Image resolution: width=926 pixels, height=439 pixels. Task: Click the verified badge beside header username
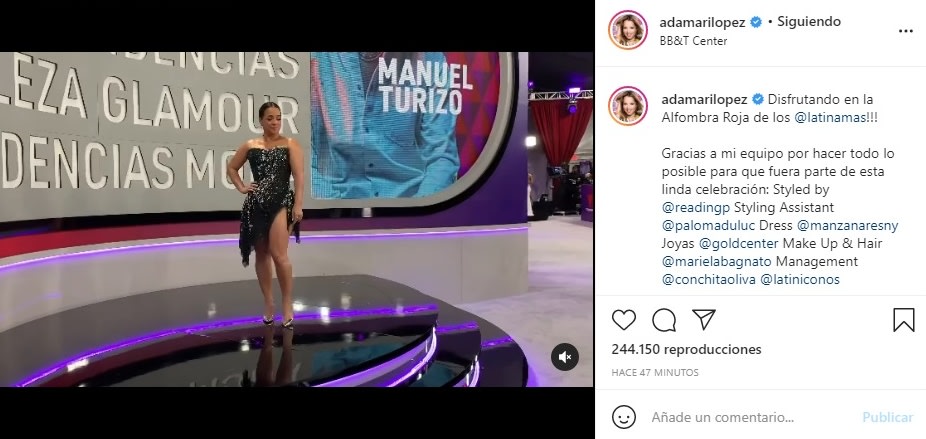756,22
